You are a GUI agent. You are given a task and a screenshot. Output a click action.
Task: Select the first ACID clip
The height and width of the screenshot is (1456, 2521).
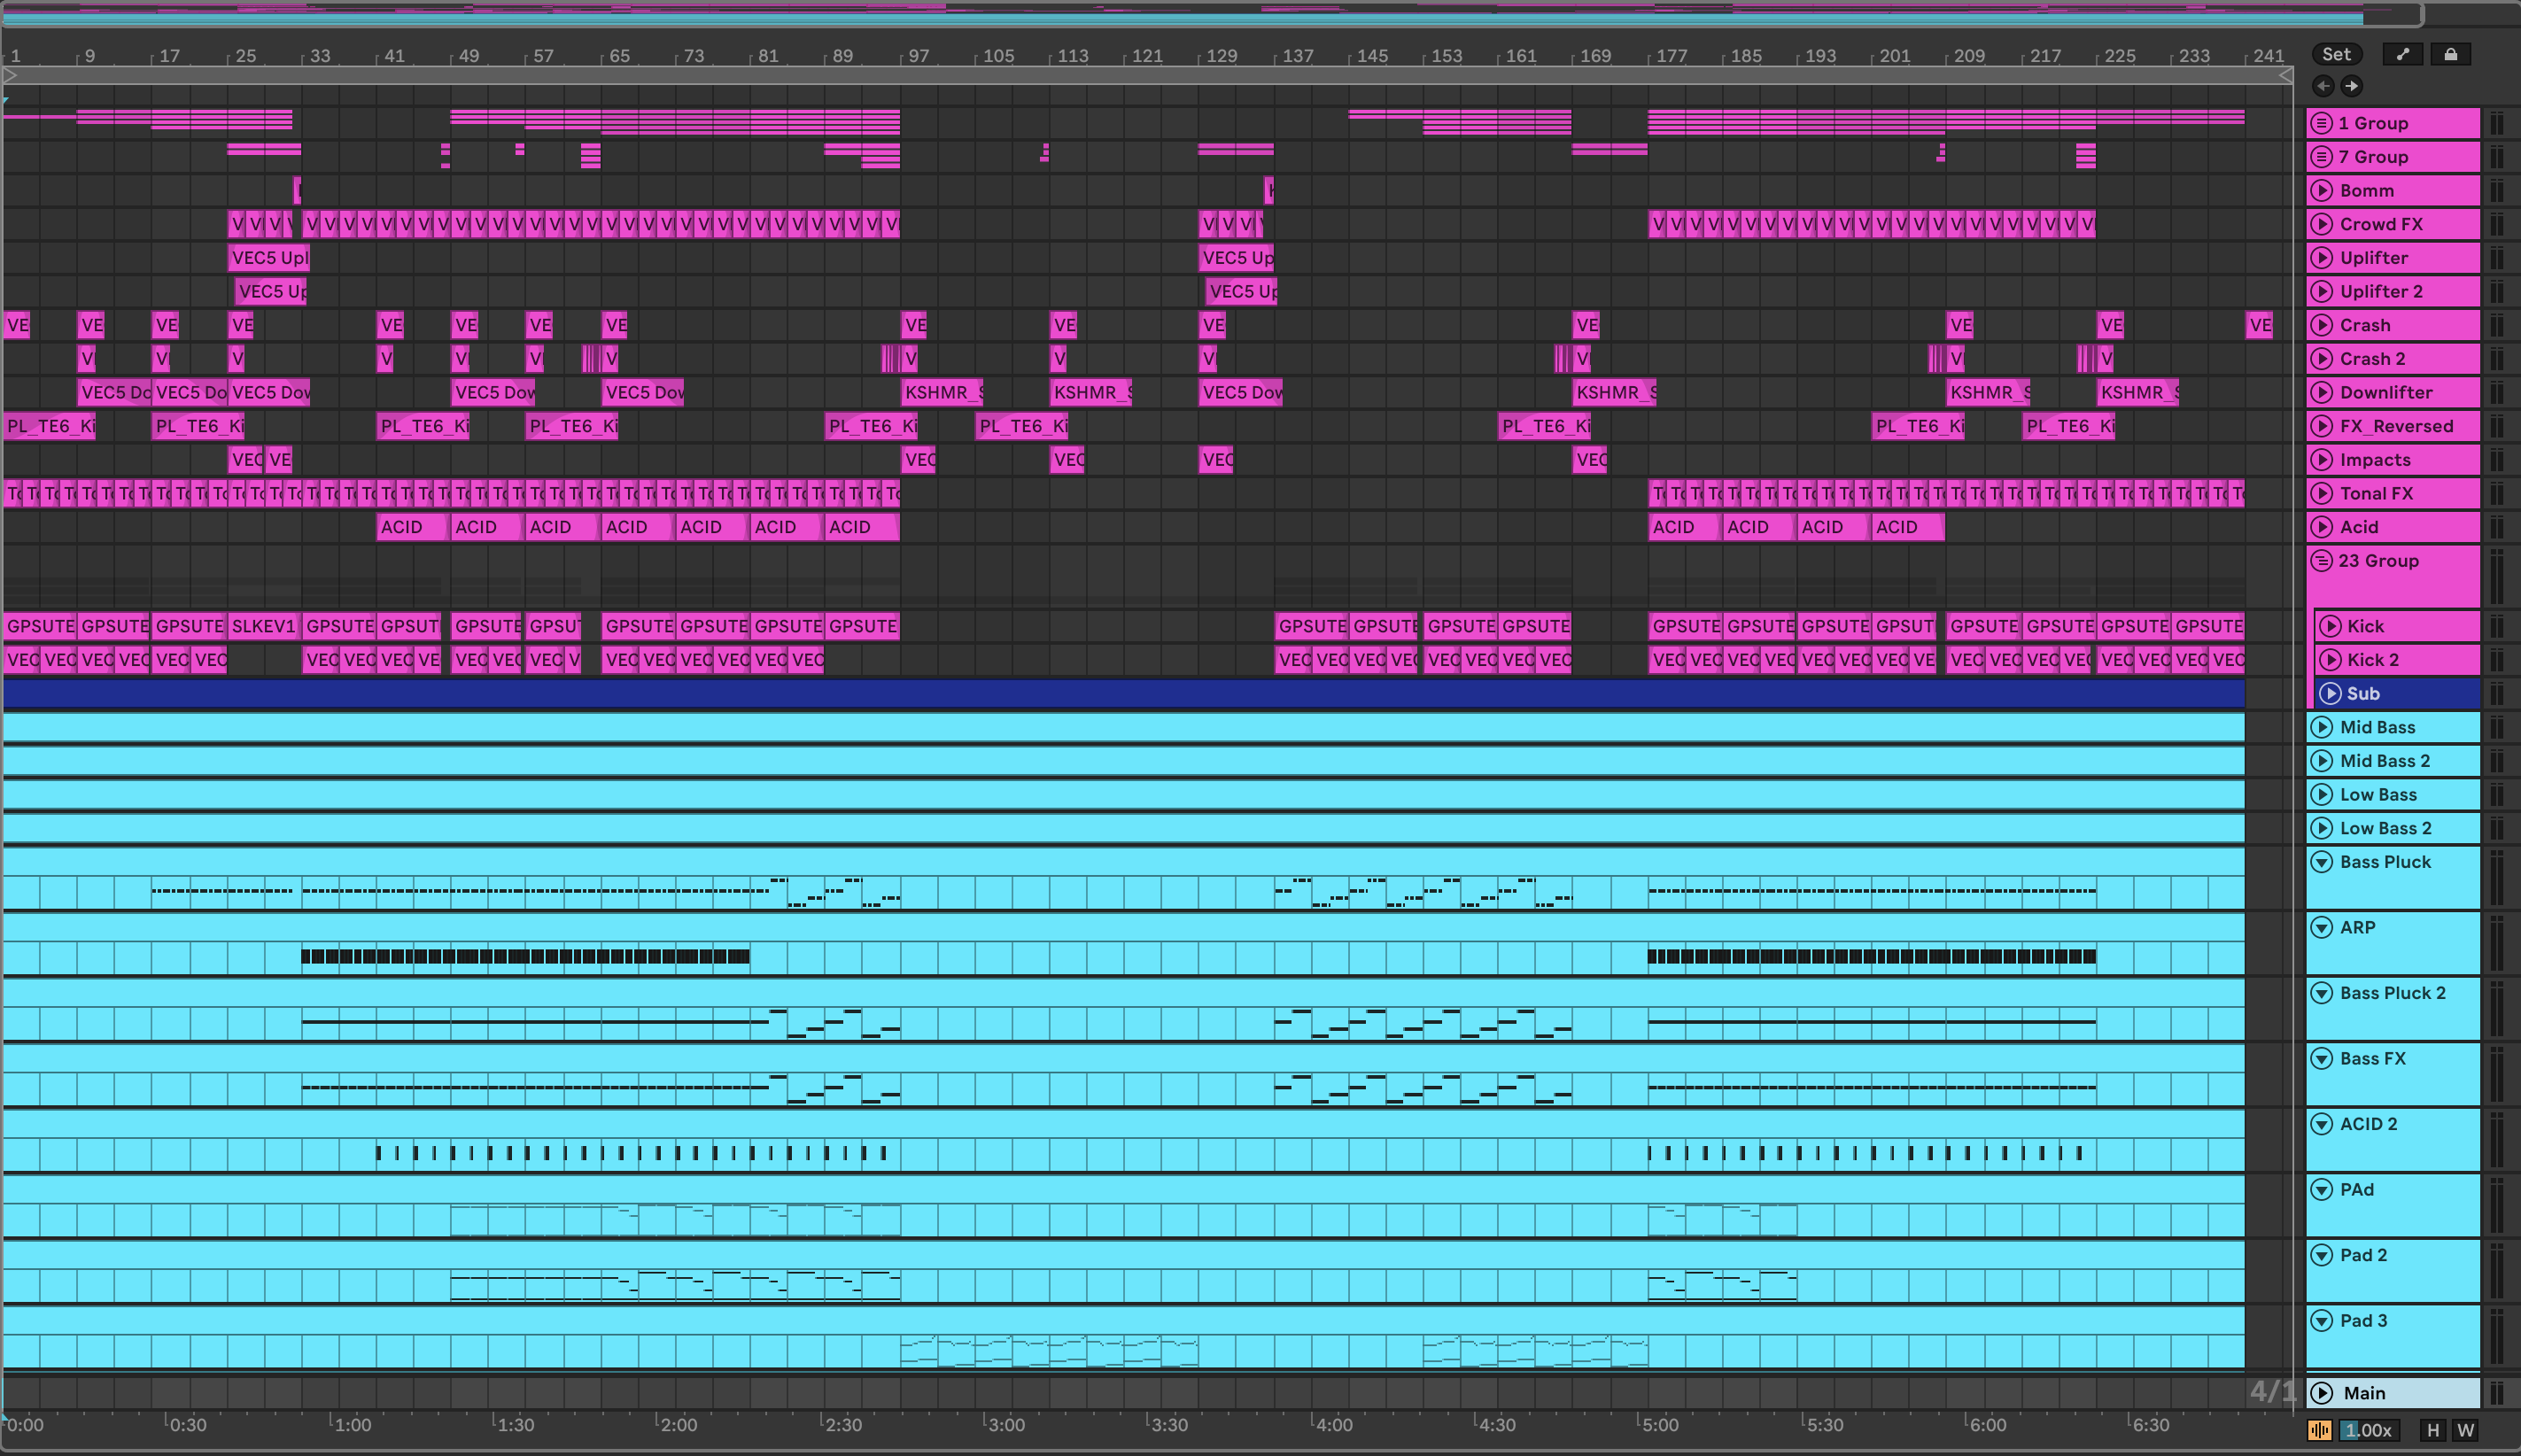(410, 527)
